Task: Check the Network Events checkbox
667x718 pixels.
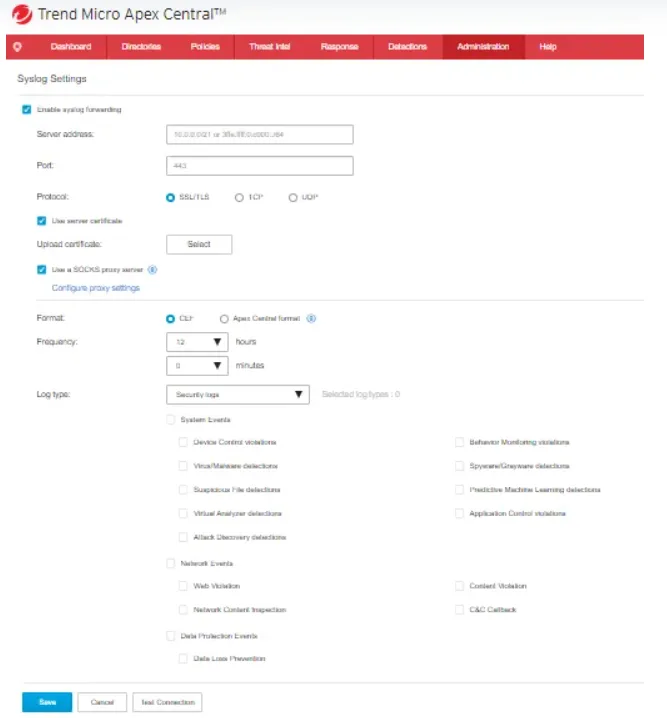Action: pos(171,563)
